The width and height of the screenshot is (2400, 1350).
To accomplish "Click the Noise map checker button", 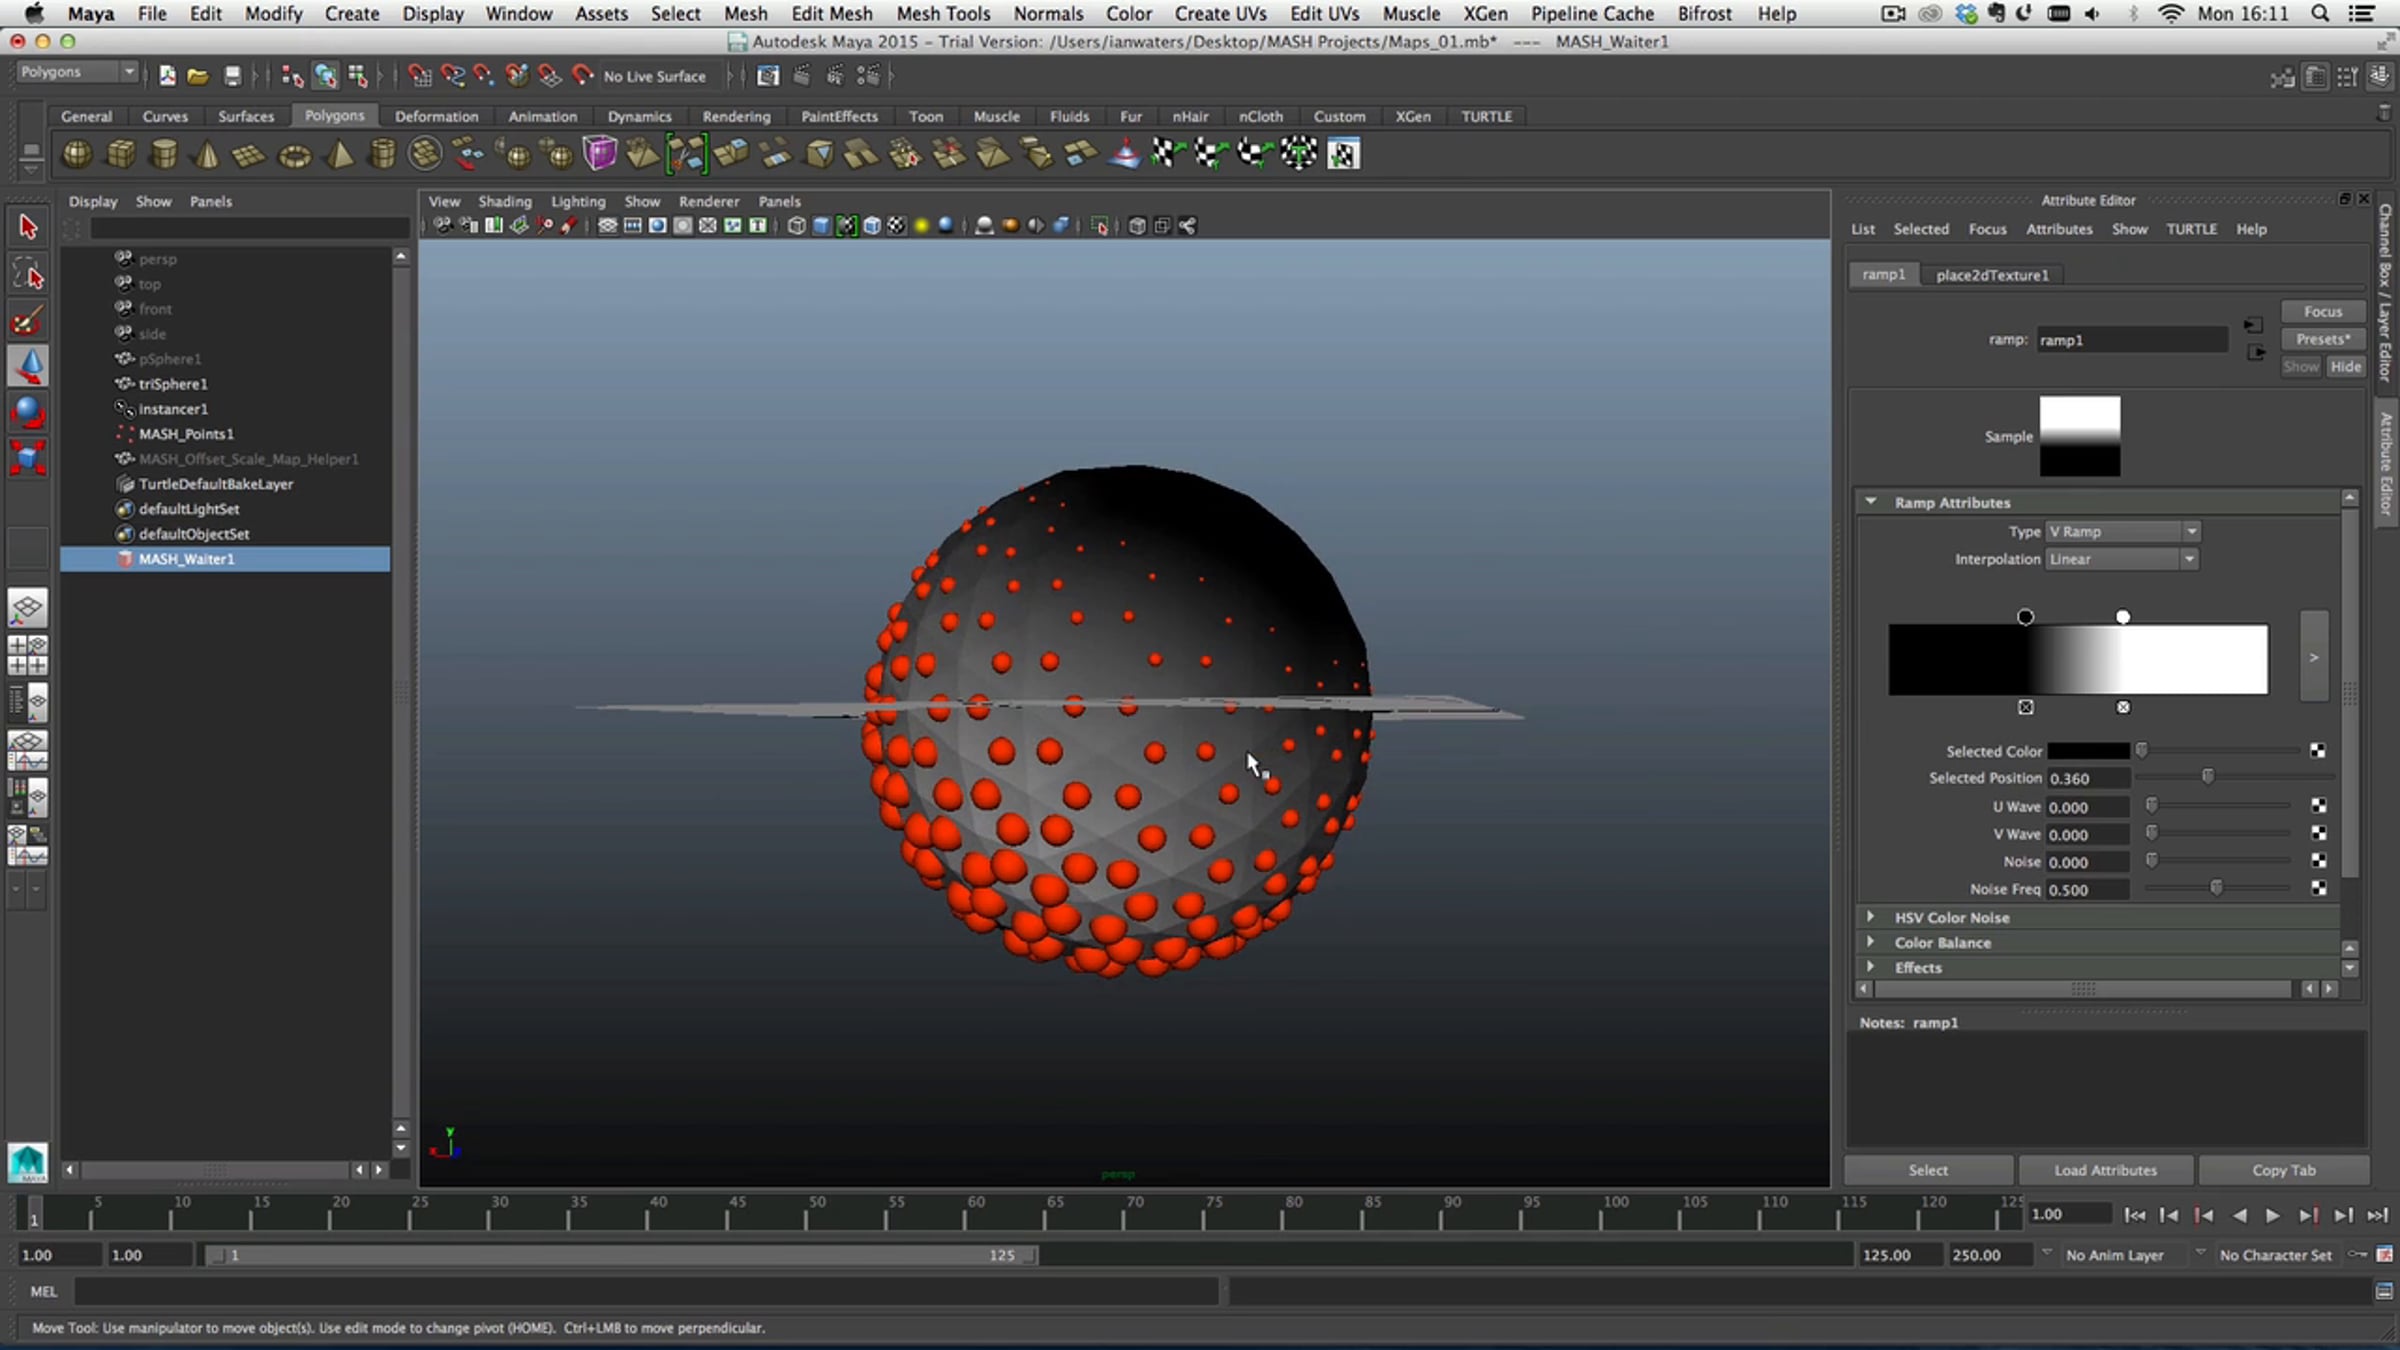I will coord(2318,861).
